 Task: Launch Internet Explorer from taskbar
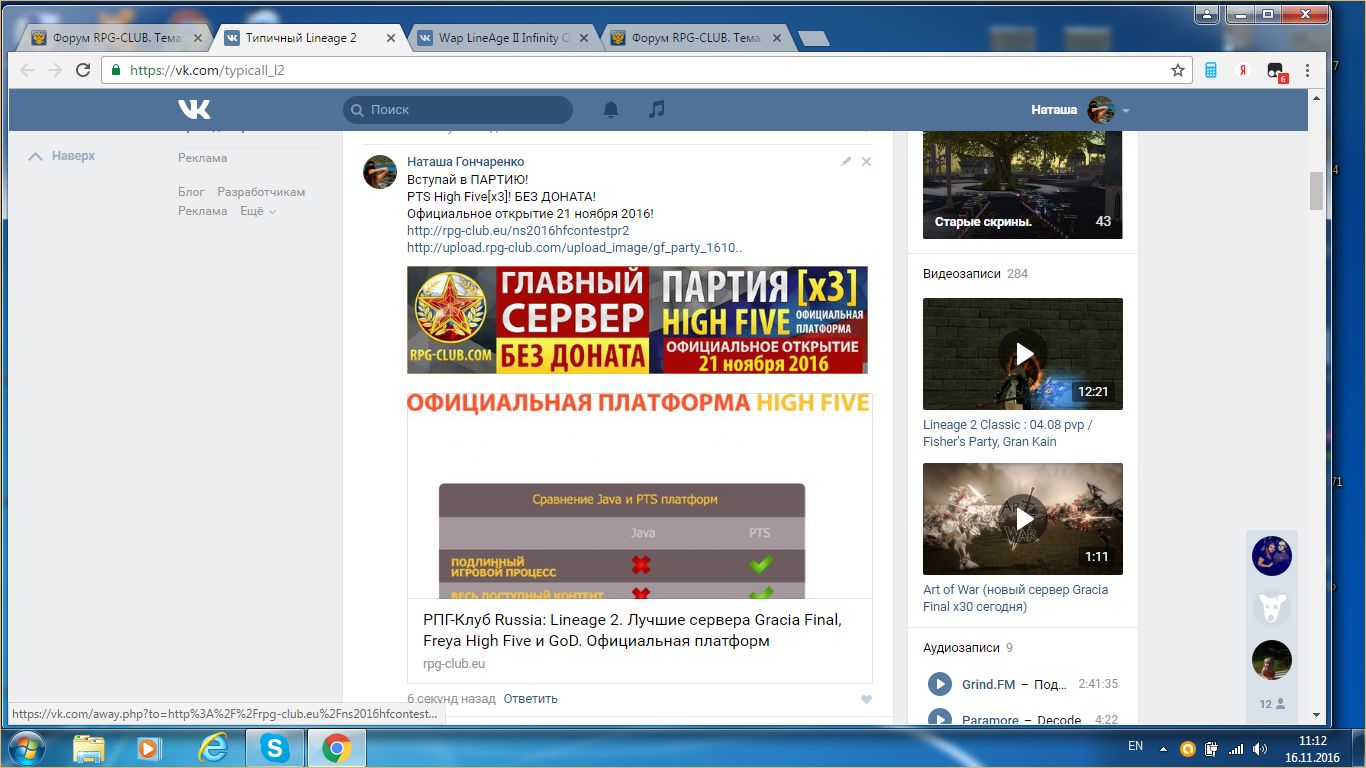click(x=213, y=747)
